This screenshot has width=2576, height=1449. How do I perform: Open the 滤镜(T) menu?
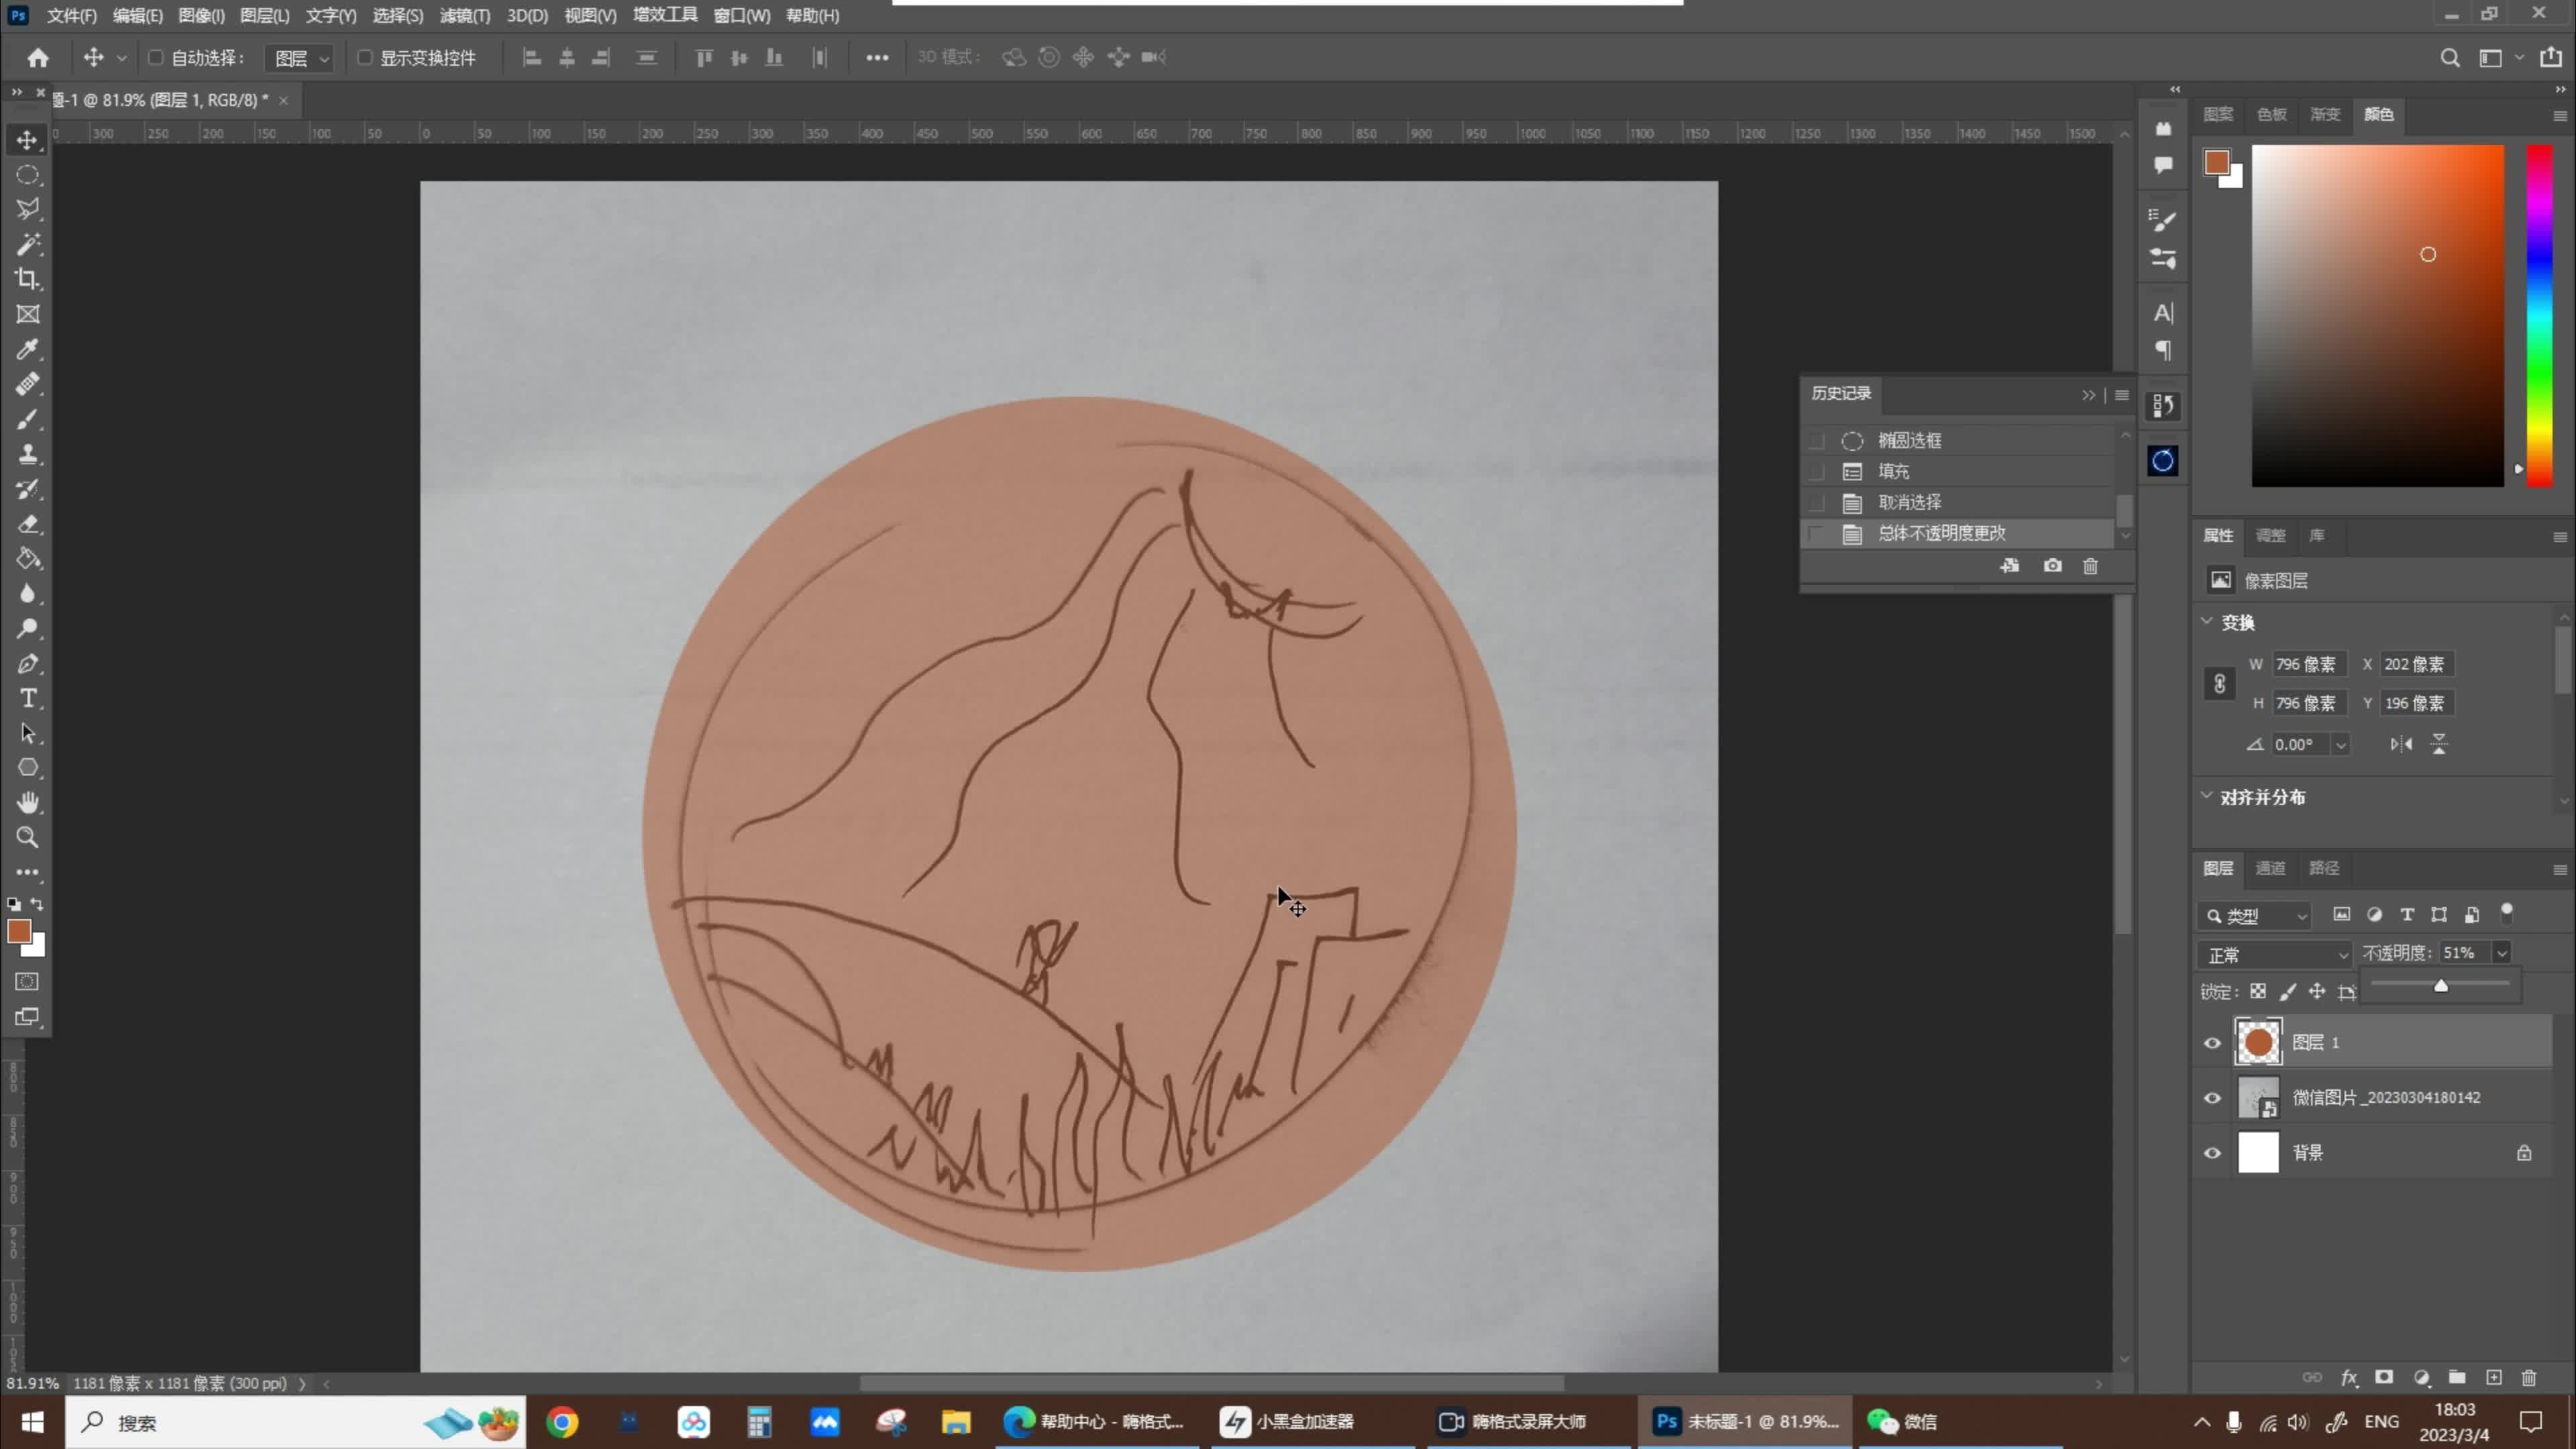pos(465,16)
